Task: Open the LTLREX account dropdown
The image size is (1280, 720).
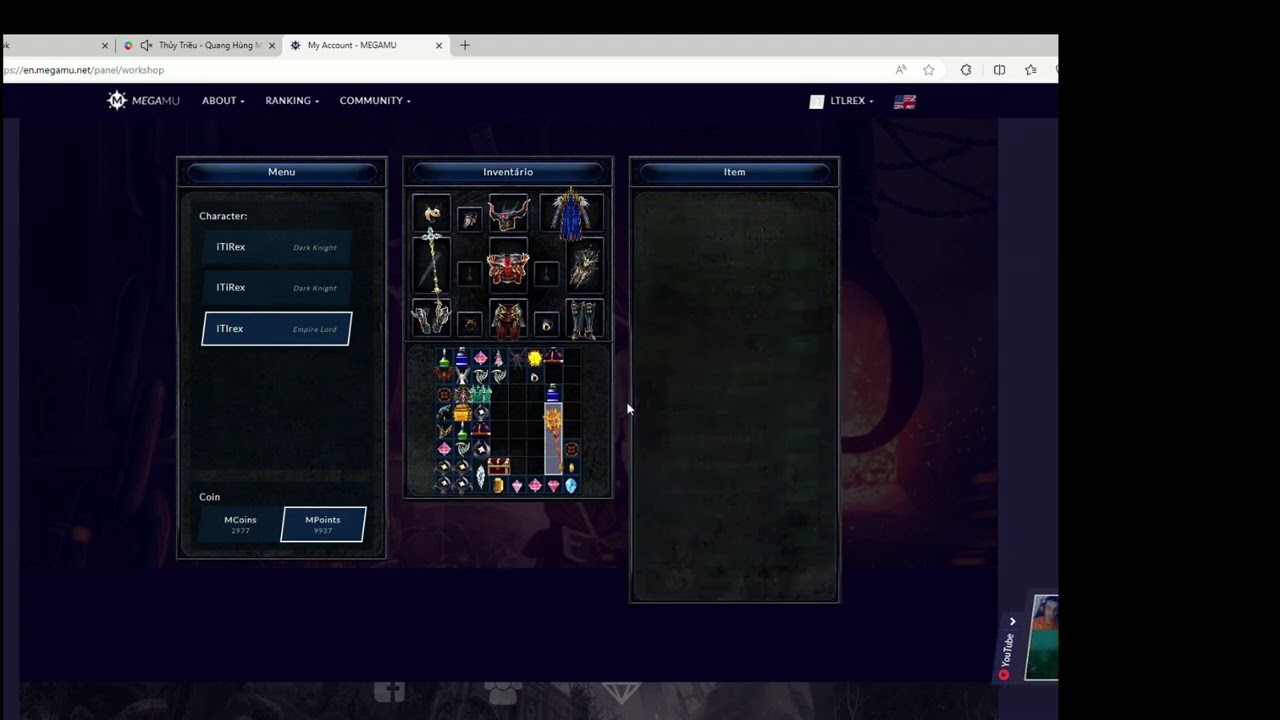Action: coord(842,101)
